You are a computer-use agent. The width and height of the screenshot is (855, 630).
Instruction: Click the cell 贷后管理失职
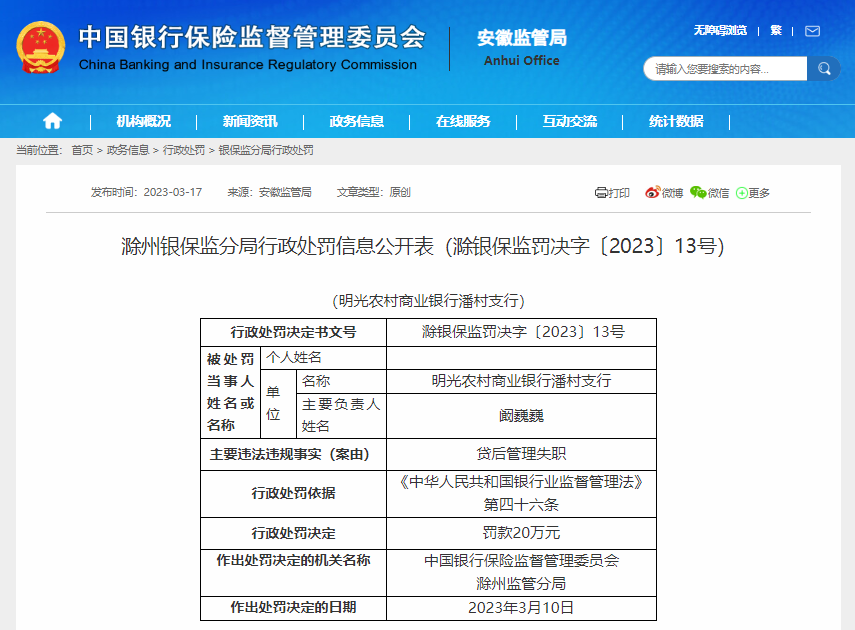pos(522,454)
